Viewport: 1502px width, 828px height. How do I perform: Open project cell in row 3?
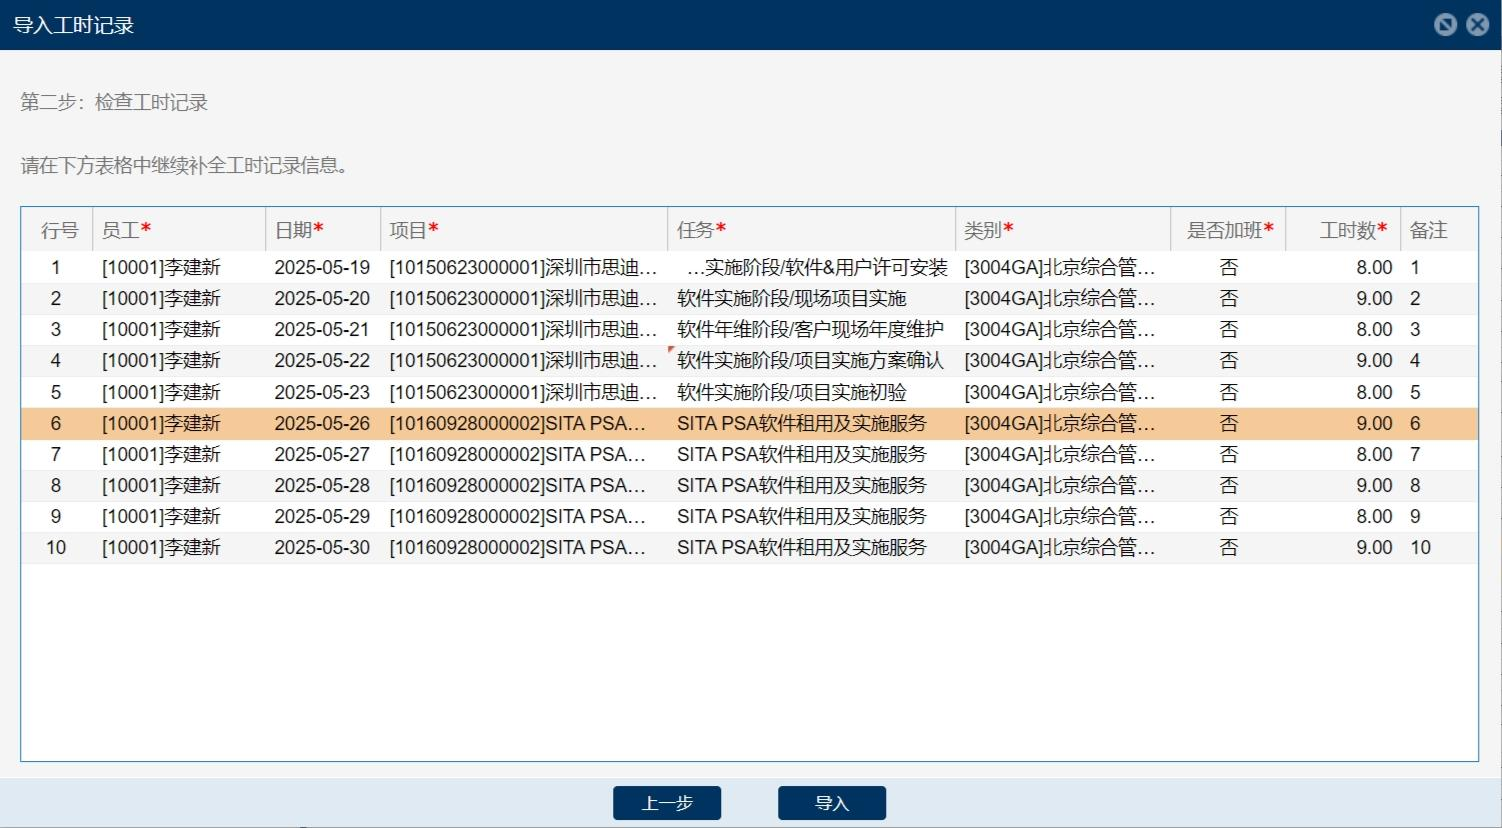pos(523,330)
